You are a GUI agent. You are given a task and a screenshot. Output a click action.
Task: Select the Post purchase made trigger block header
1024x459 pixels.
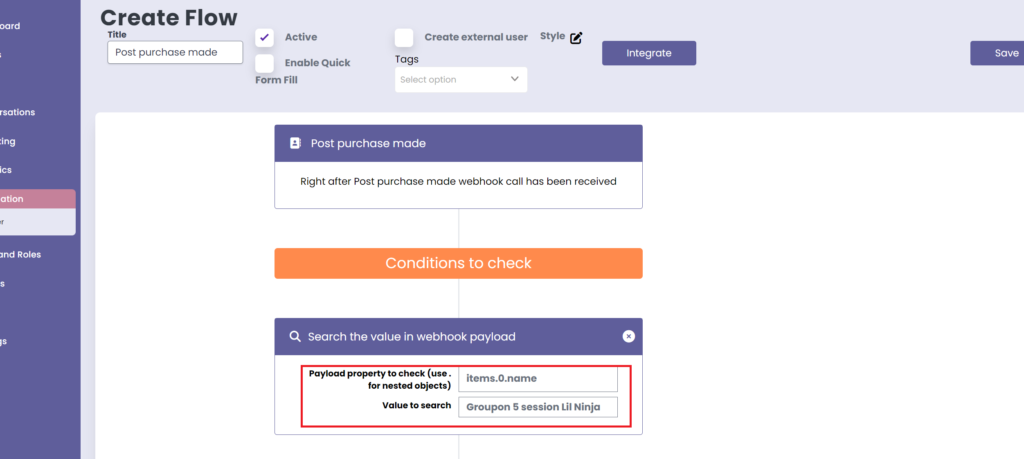point(458,143)
